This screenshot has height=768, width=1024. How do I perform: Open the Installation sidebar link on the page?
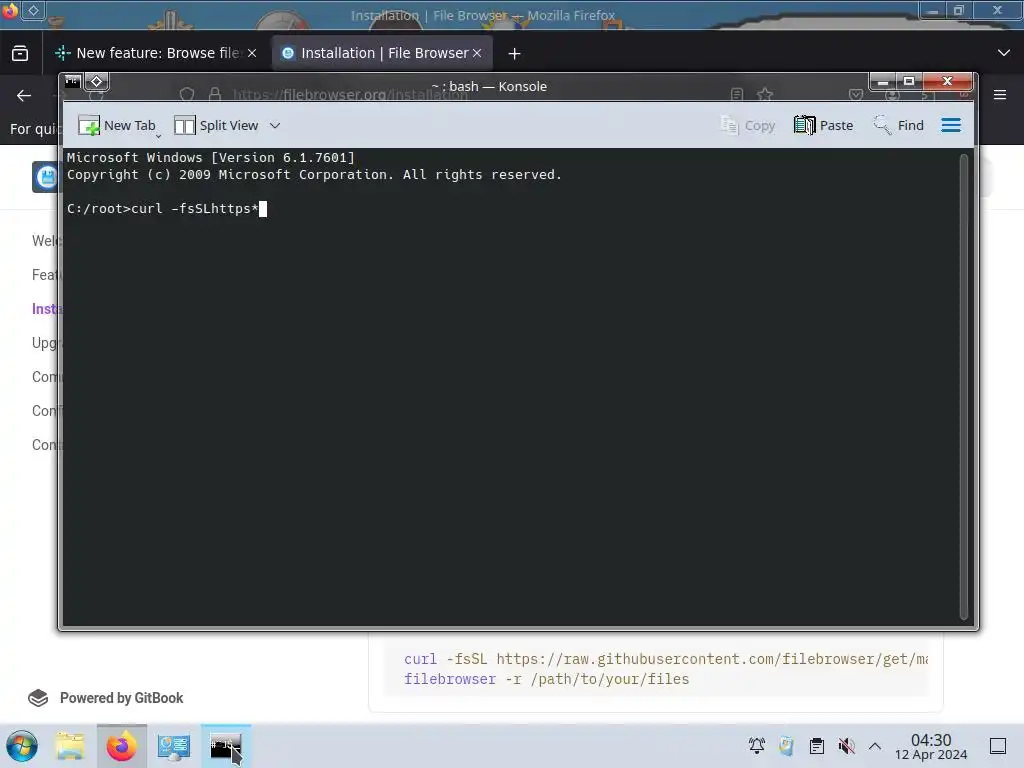point(46,309)
